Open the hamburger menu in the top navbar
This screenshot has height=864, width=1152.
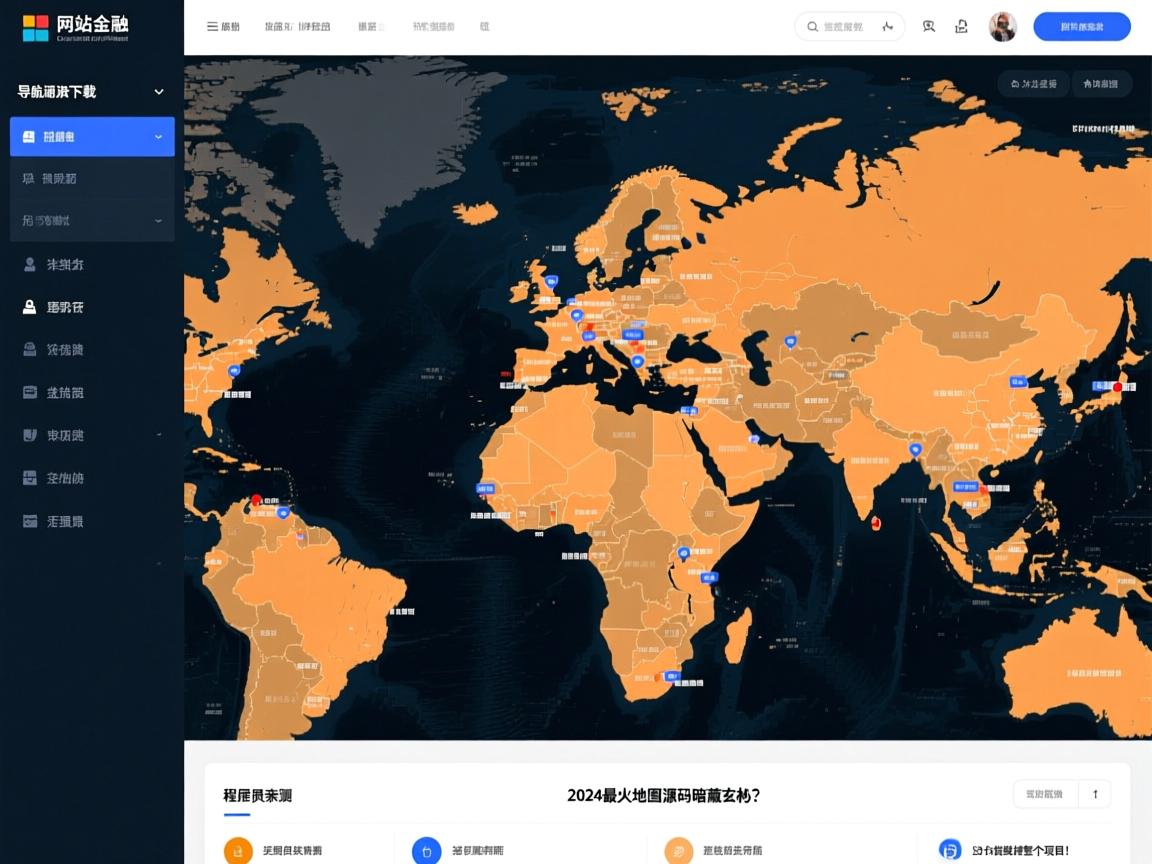(212, 27)
